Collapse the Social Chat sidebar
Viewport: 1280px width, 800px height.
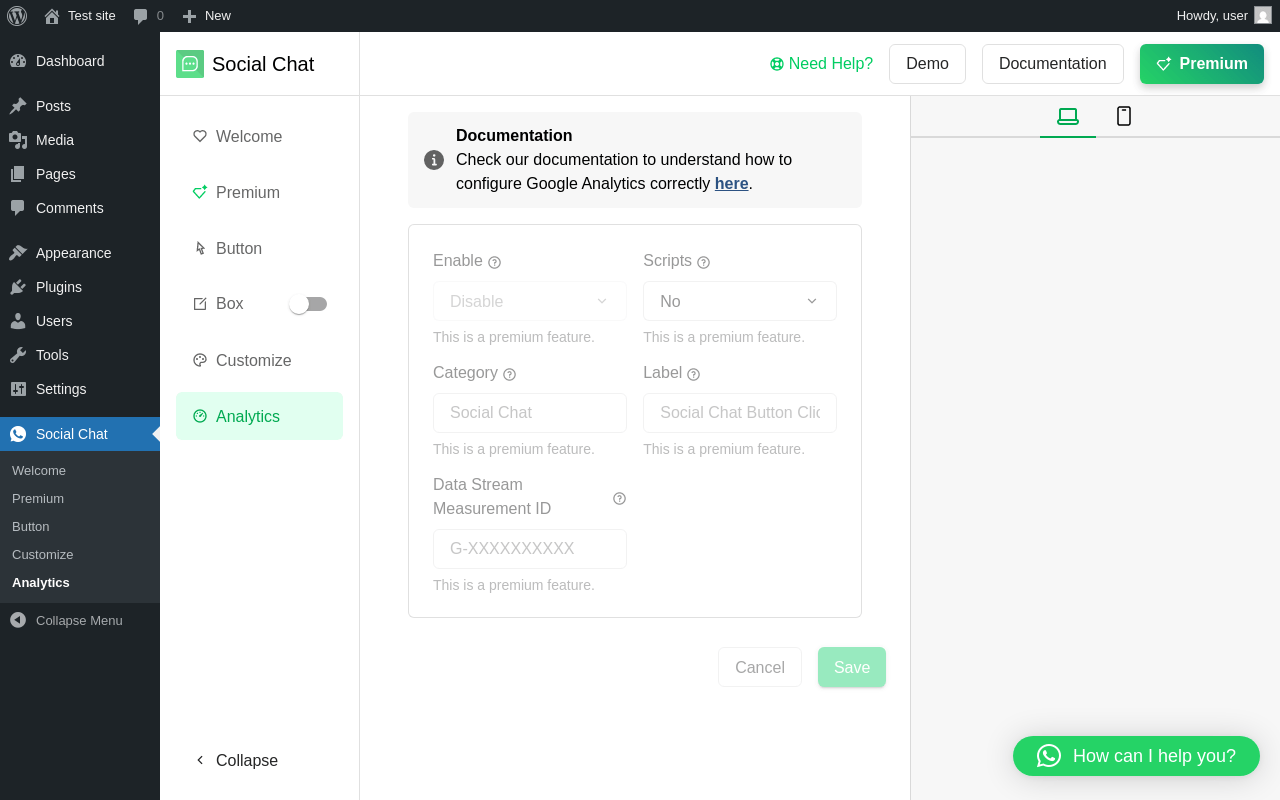click(x=236, y=760)
